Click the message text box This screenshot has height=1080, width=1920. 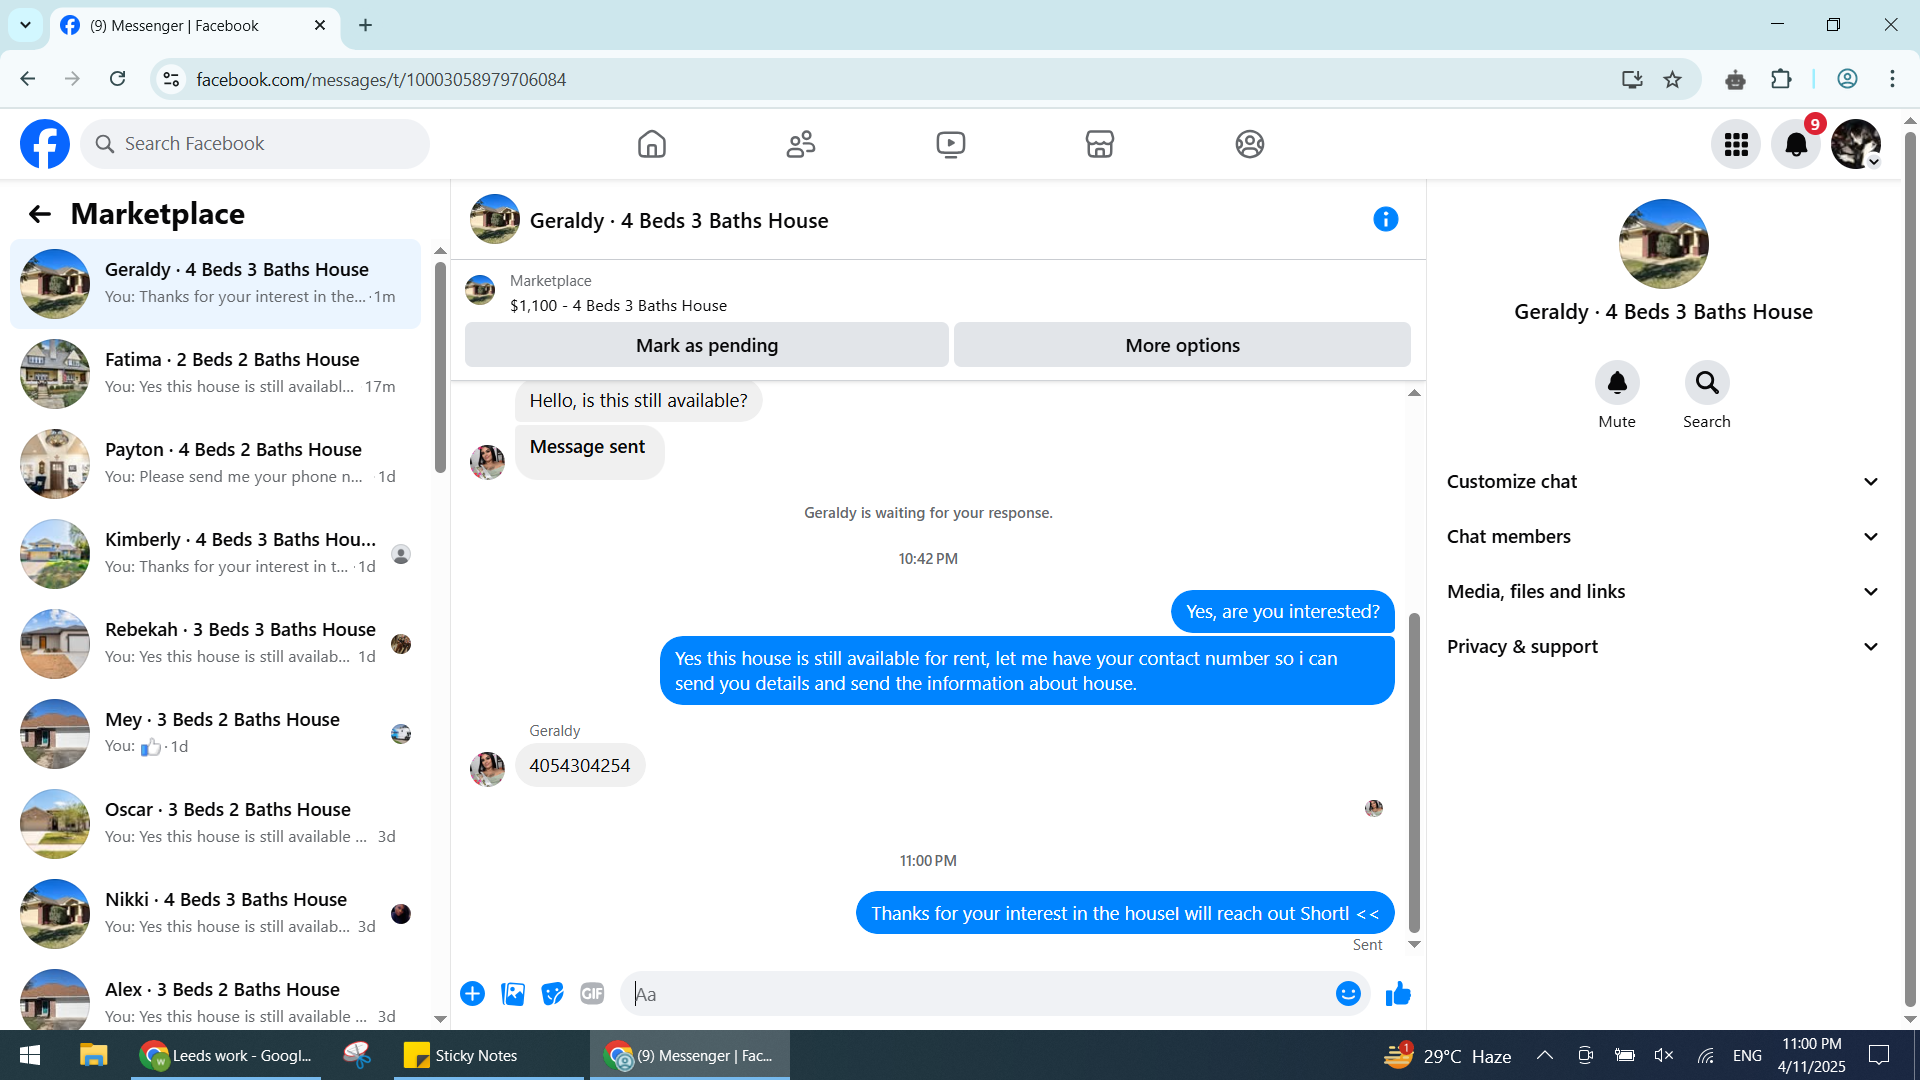point(982,994)
